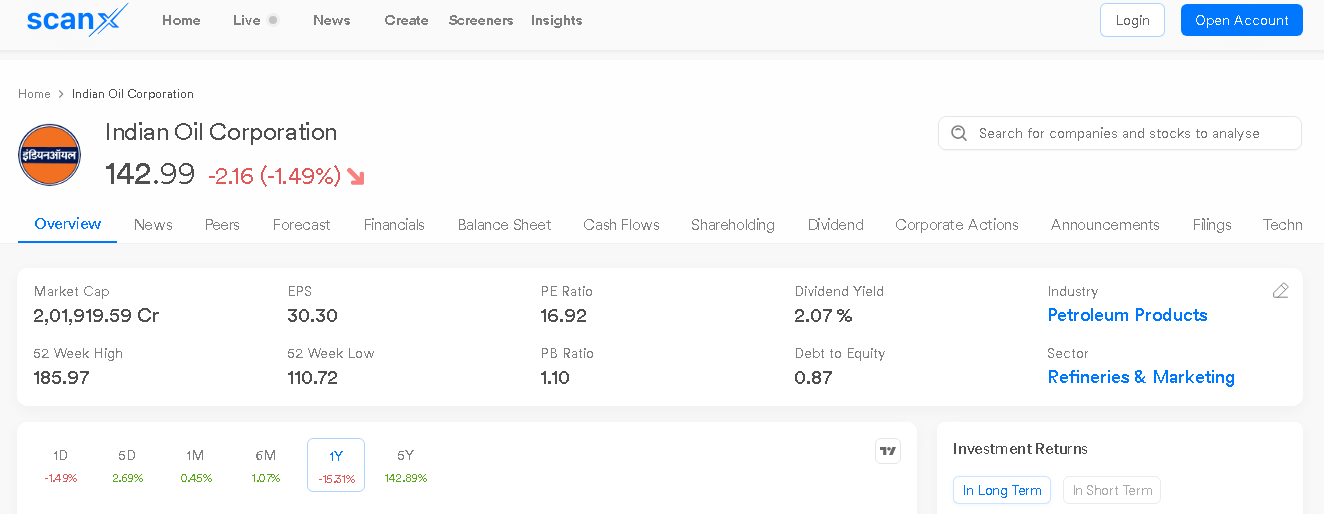Focus the company search field

point(1119,133)
